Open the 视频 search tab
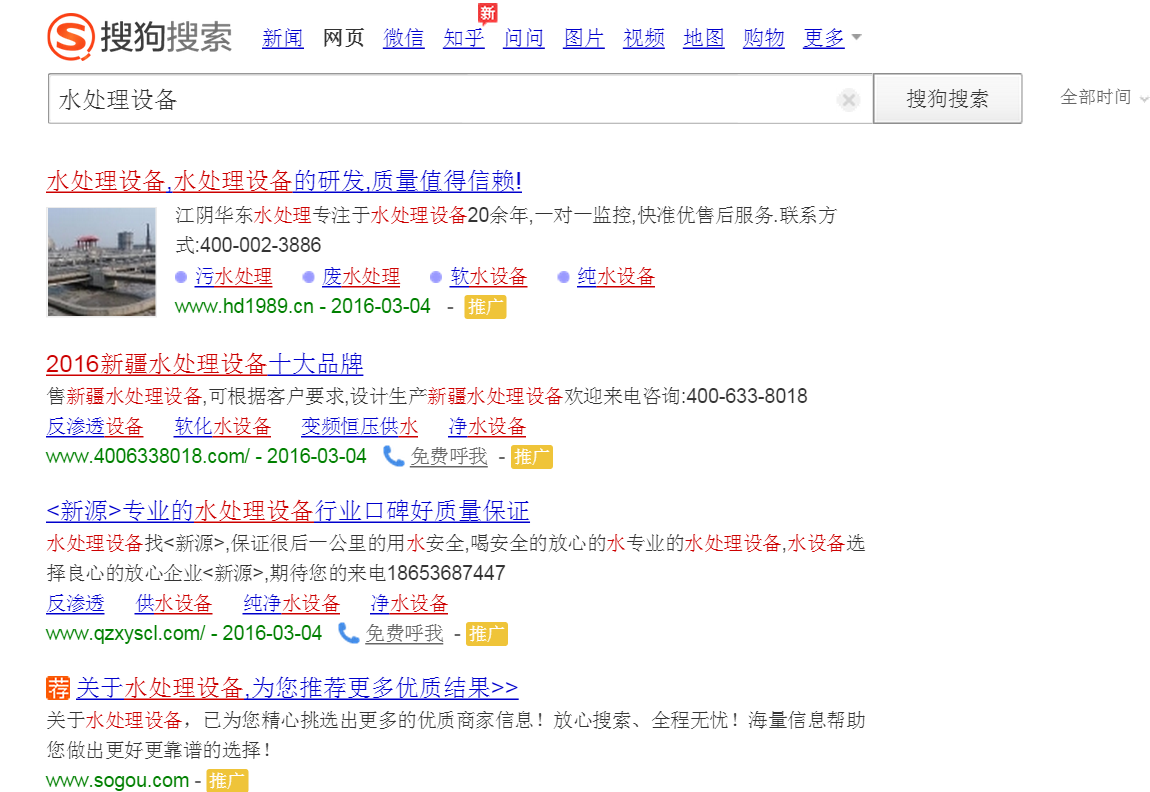The image size is (1150, 792). point(644,37)
